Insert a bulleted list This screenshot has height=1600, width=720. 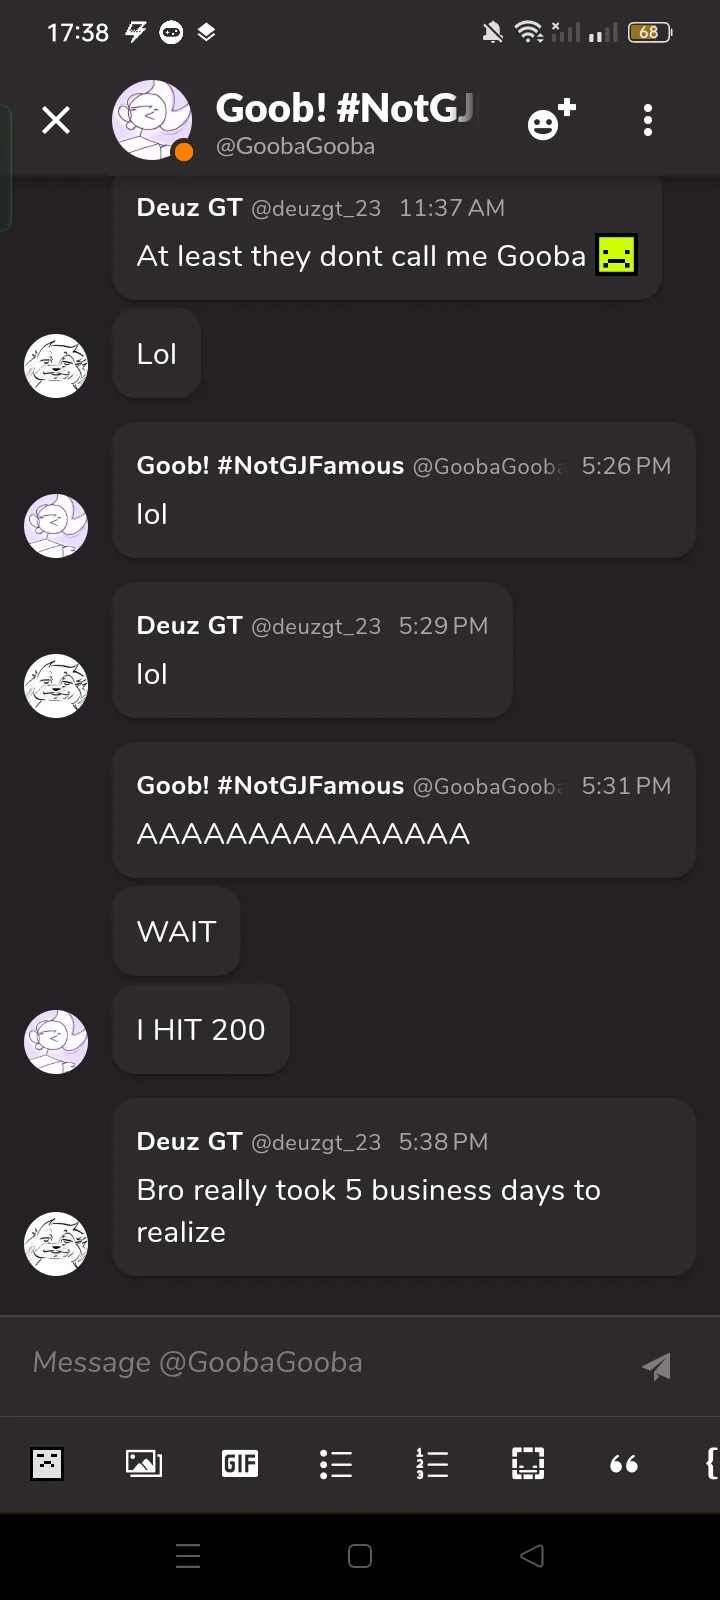click(336, 1464)
